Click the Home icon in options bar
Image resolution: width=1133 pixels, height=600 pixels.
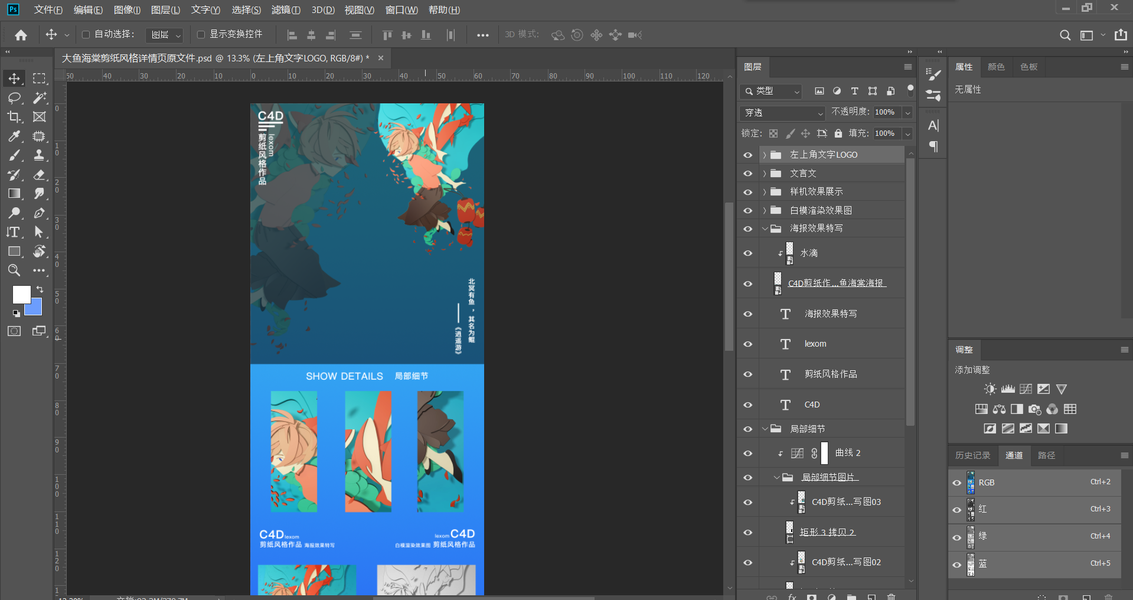click(x=21, y=35)
